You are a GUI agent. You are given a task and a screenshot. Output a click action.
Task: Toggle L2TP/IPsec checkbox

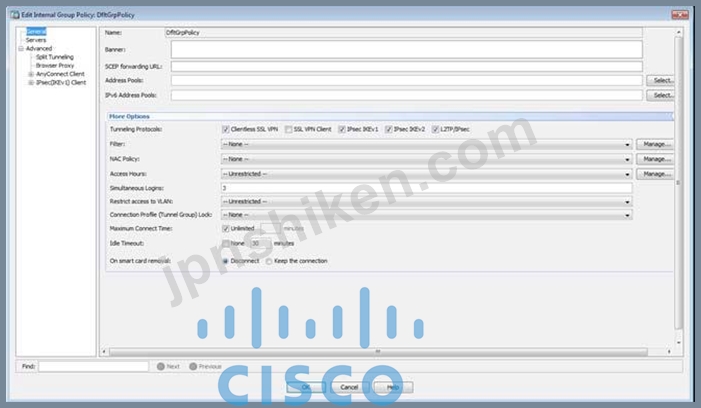click(x=435, y=130)
